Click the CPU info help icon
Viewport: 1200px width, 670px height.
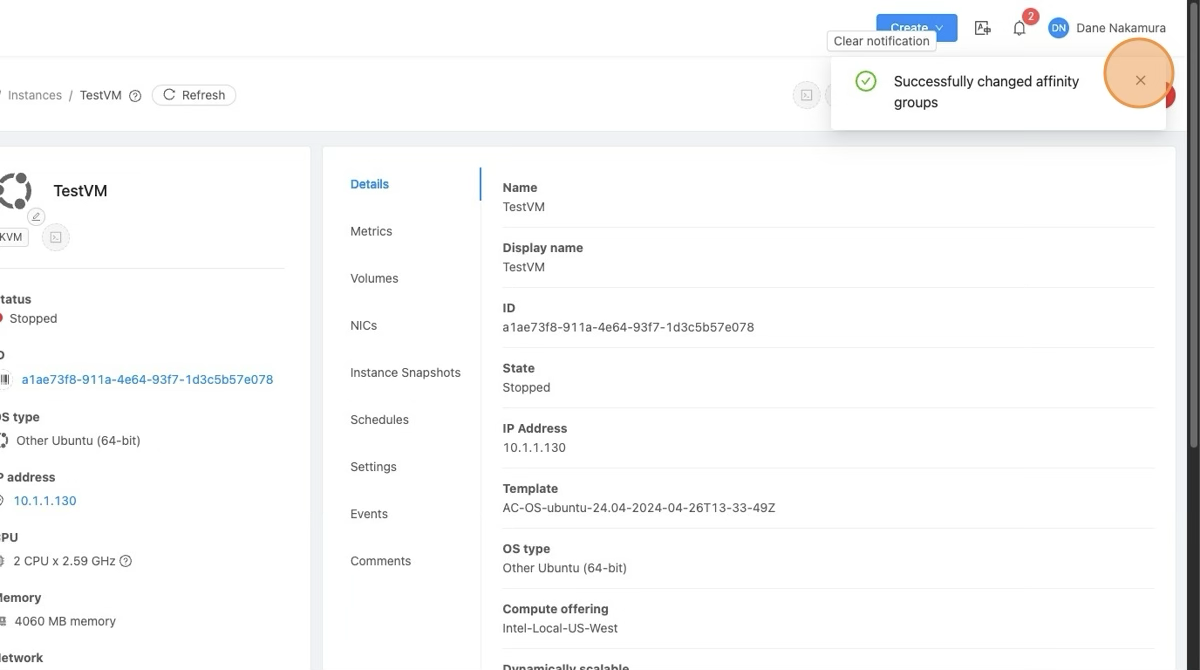126,561
